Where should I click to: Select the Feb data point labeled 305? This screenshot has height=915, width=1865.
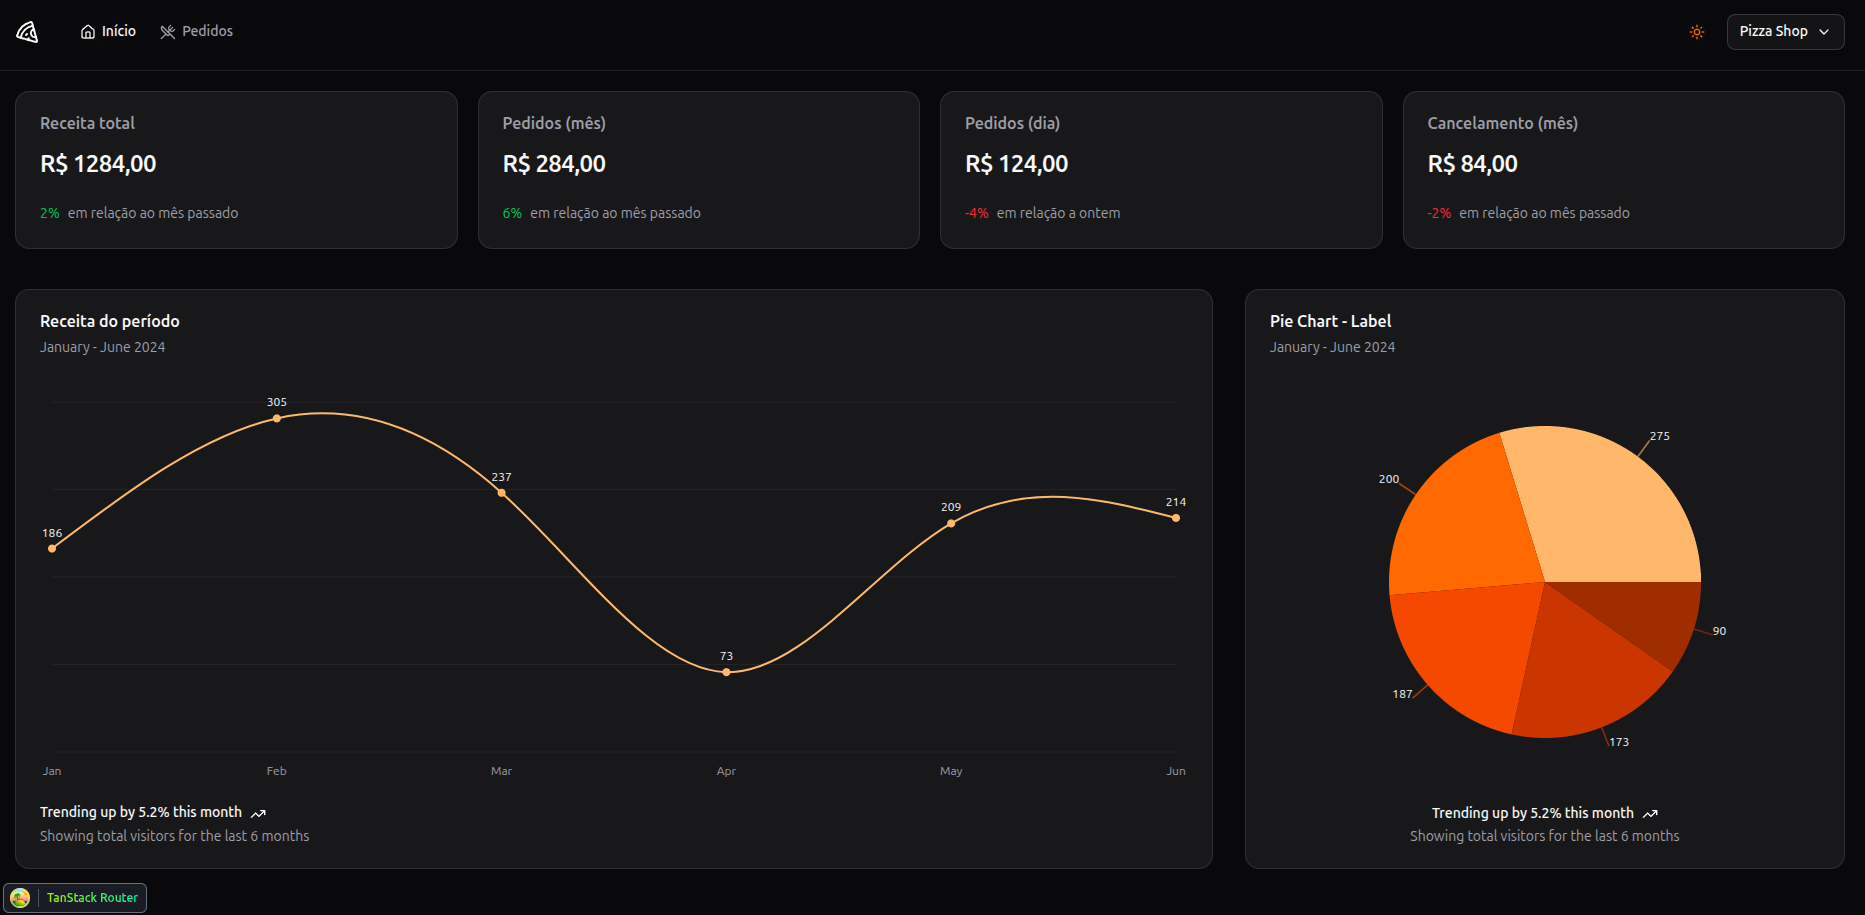pos(277,418)
